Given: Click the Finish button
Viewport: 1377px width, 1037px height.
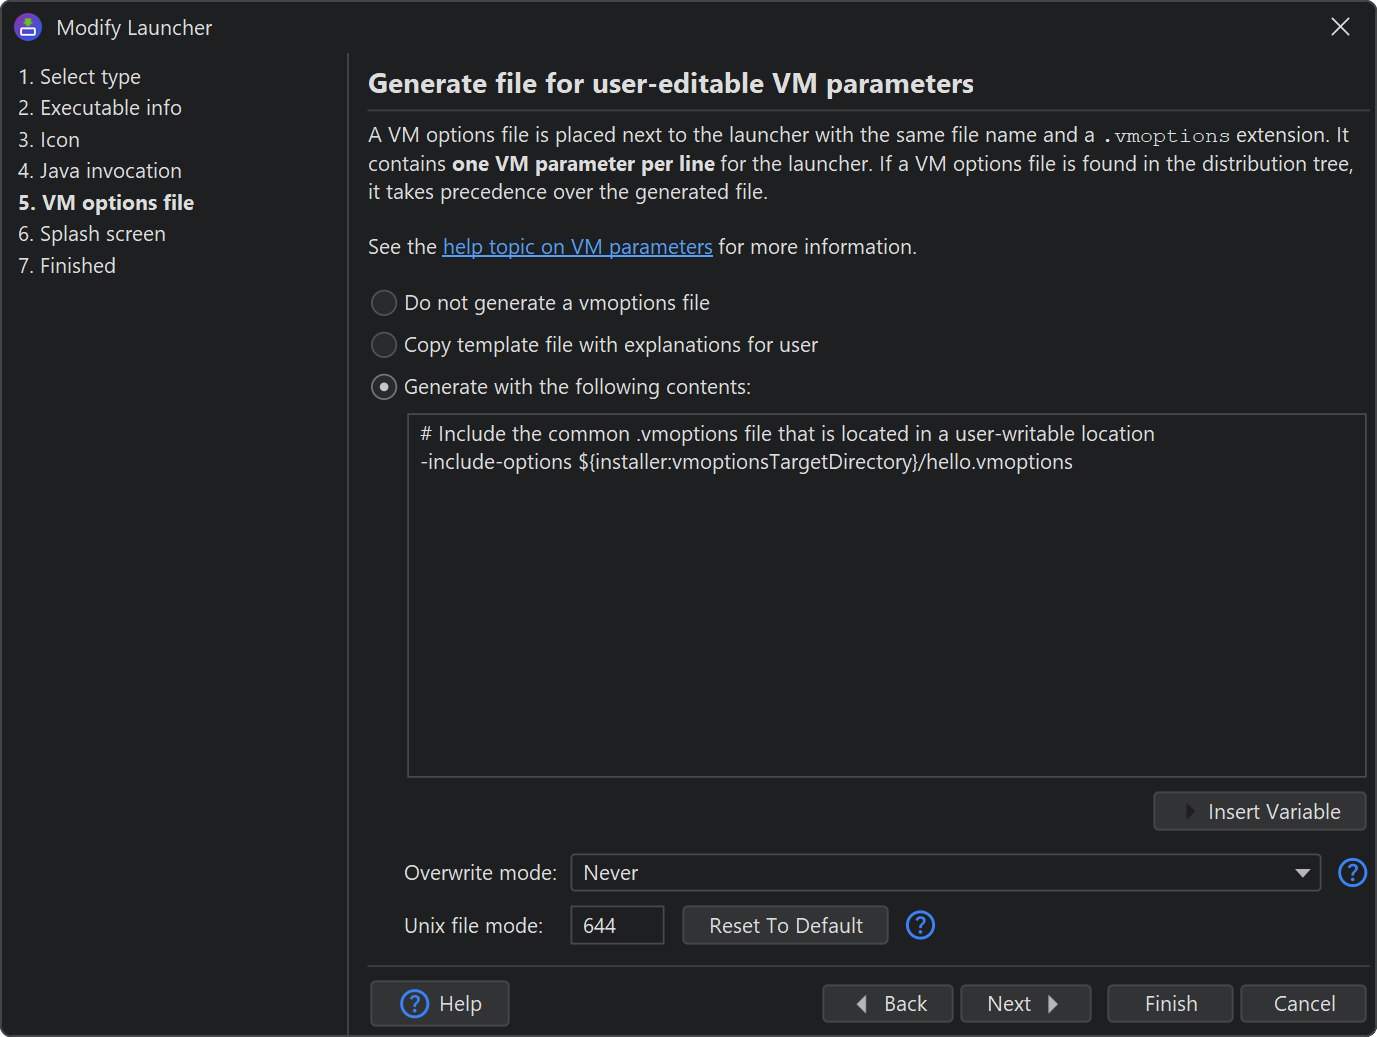Looking at the screenshot, I should point(1170,1004).
